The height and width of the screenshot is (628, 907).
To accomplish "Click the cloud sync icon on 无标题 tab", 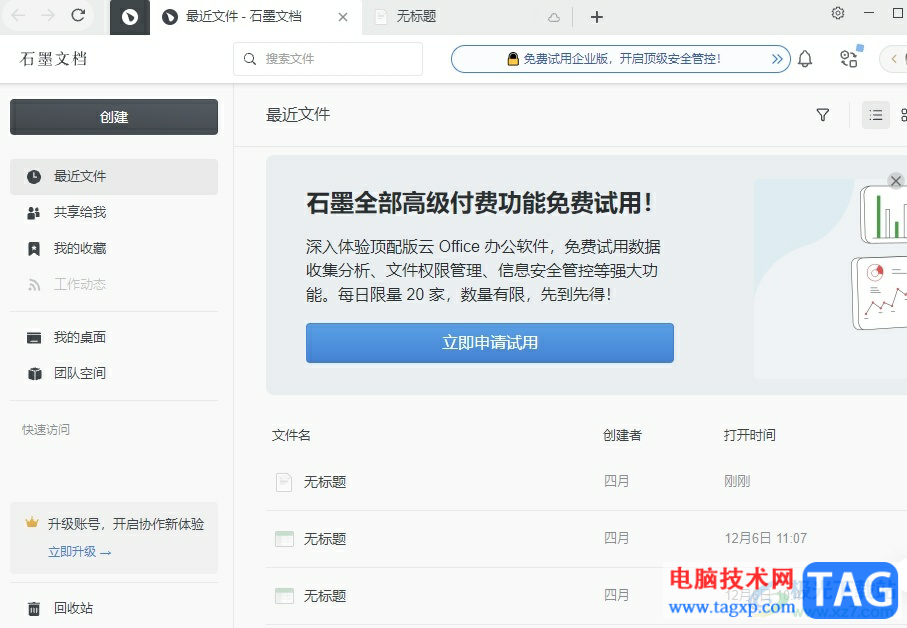I will (x=554, y=18).
